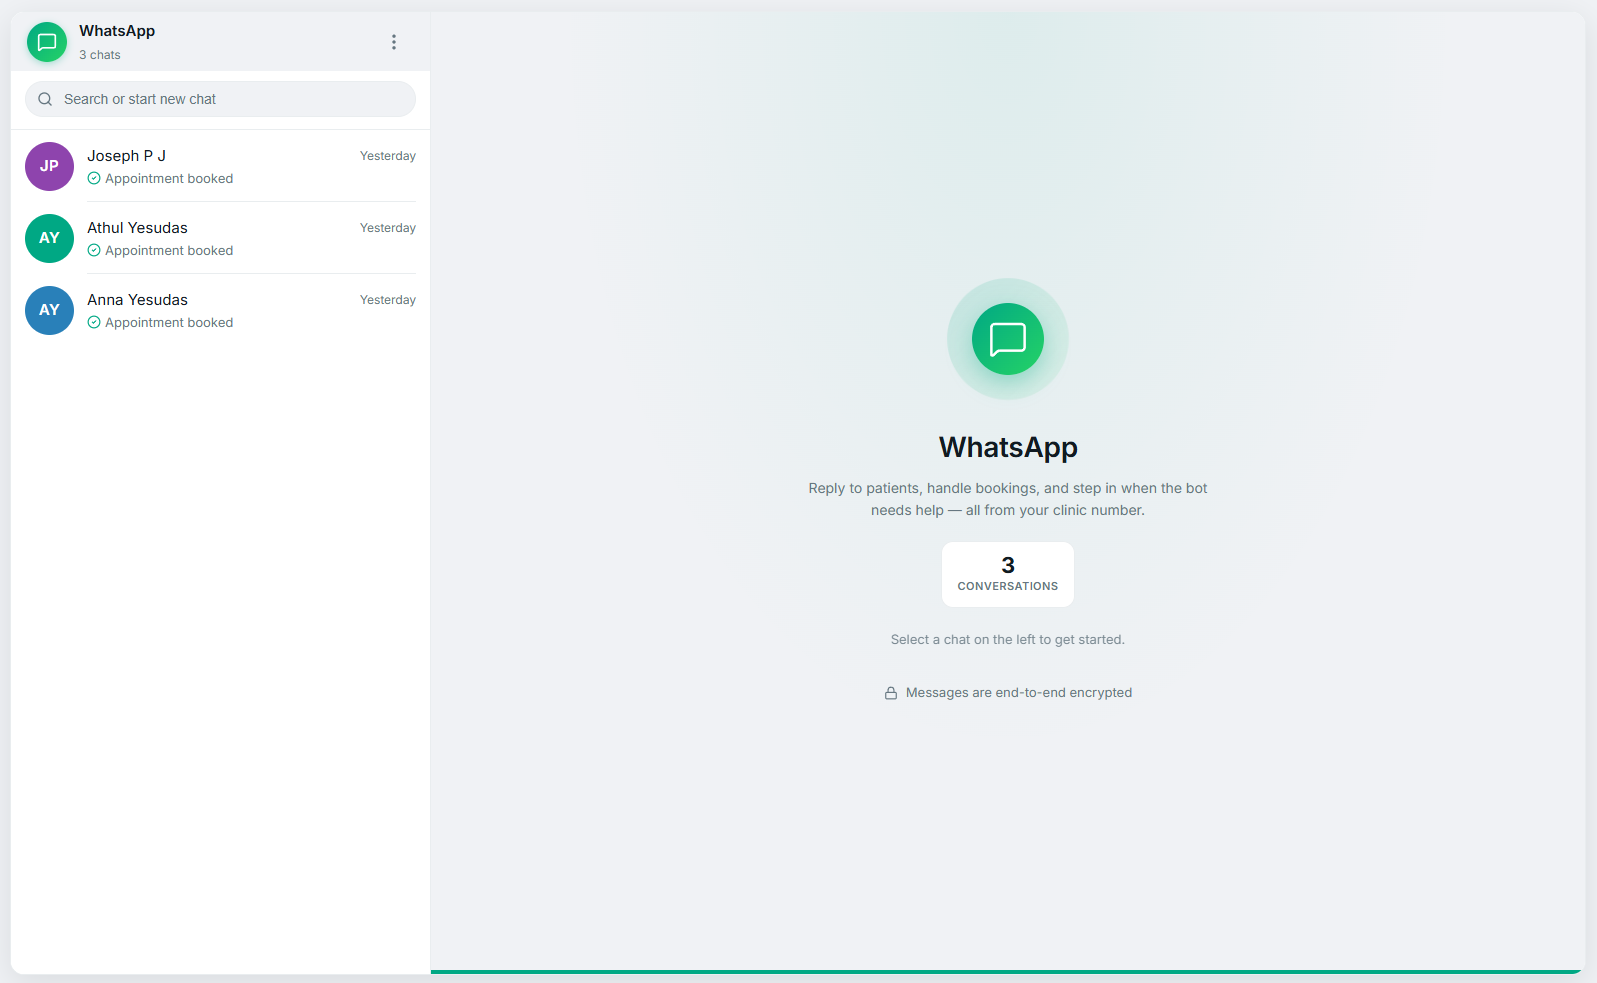The width and height of the screenshot is (1597, 983).
Task: Click the blue AY avatar for Anna
Action: tap(49, 310)
